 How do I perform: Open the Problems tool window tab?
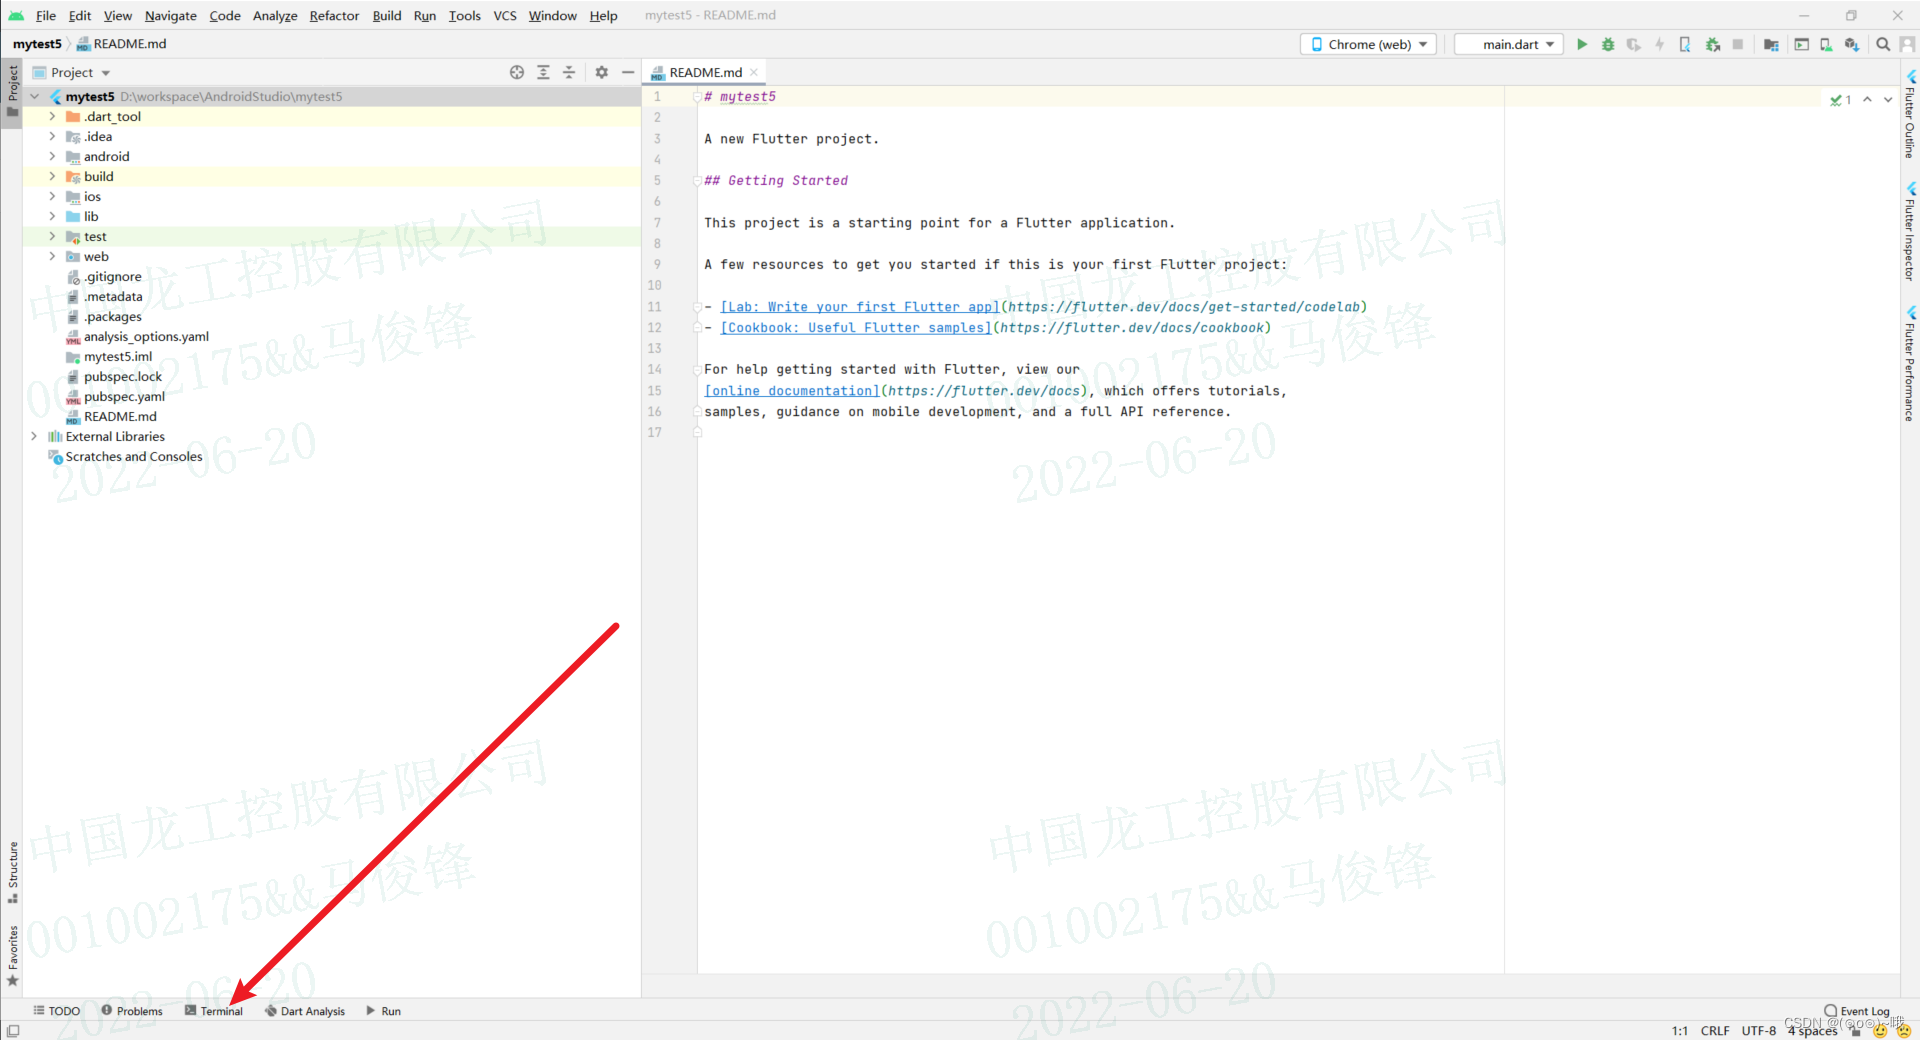coord(132,1011)
